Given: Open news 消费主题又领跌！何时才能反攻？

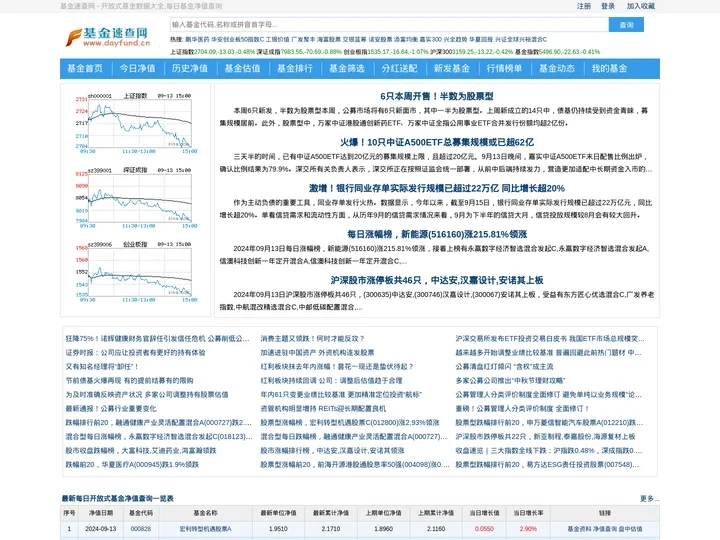Looking at the screenshot, I should point(312,338).
